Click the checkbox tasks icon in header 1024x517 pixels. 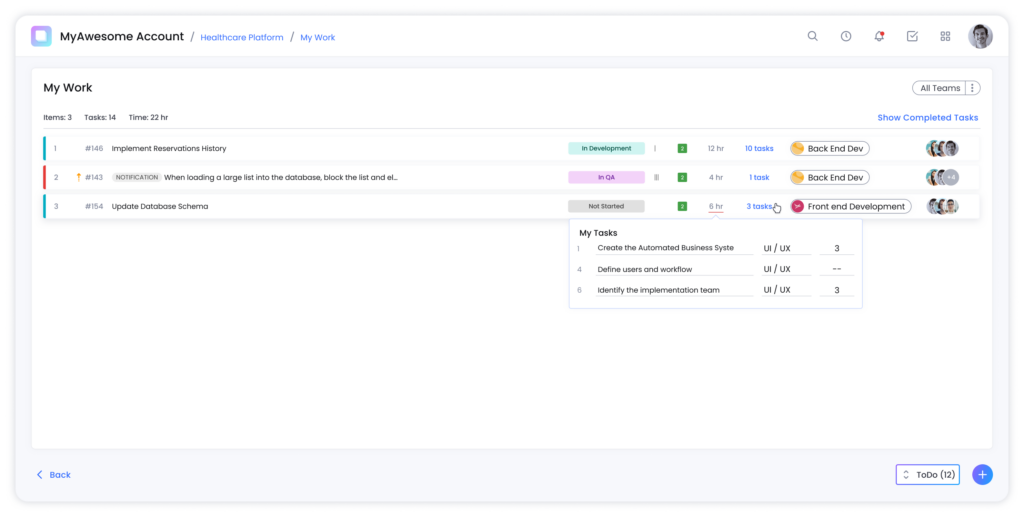pos(912,36)
